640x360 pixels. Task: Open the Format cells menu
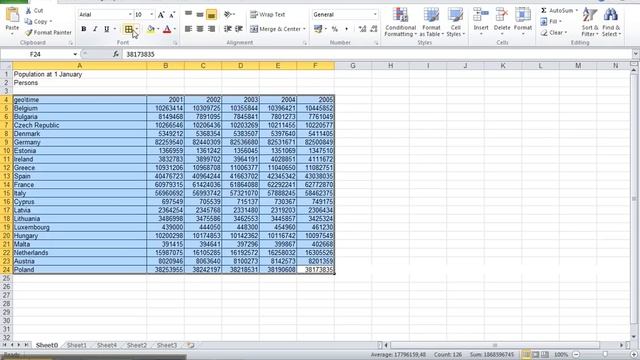tap(522, 22)
